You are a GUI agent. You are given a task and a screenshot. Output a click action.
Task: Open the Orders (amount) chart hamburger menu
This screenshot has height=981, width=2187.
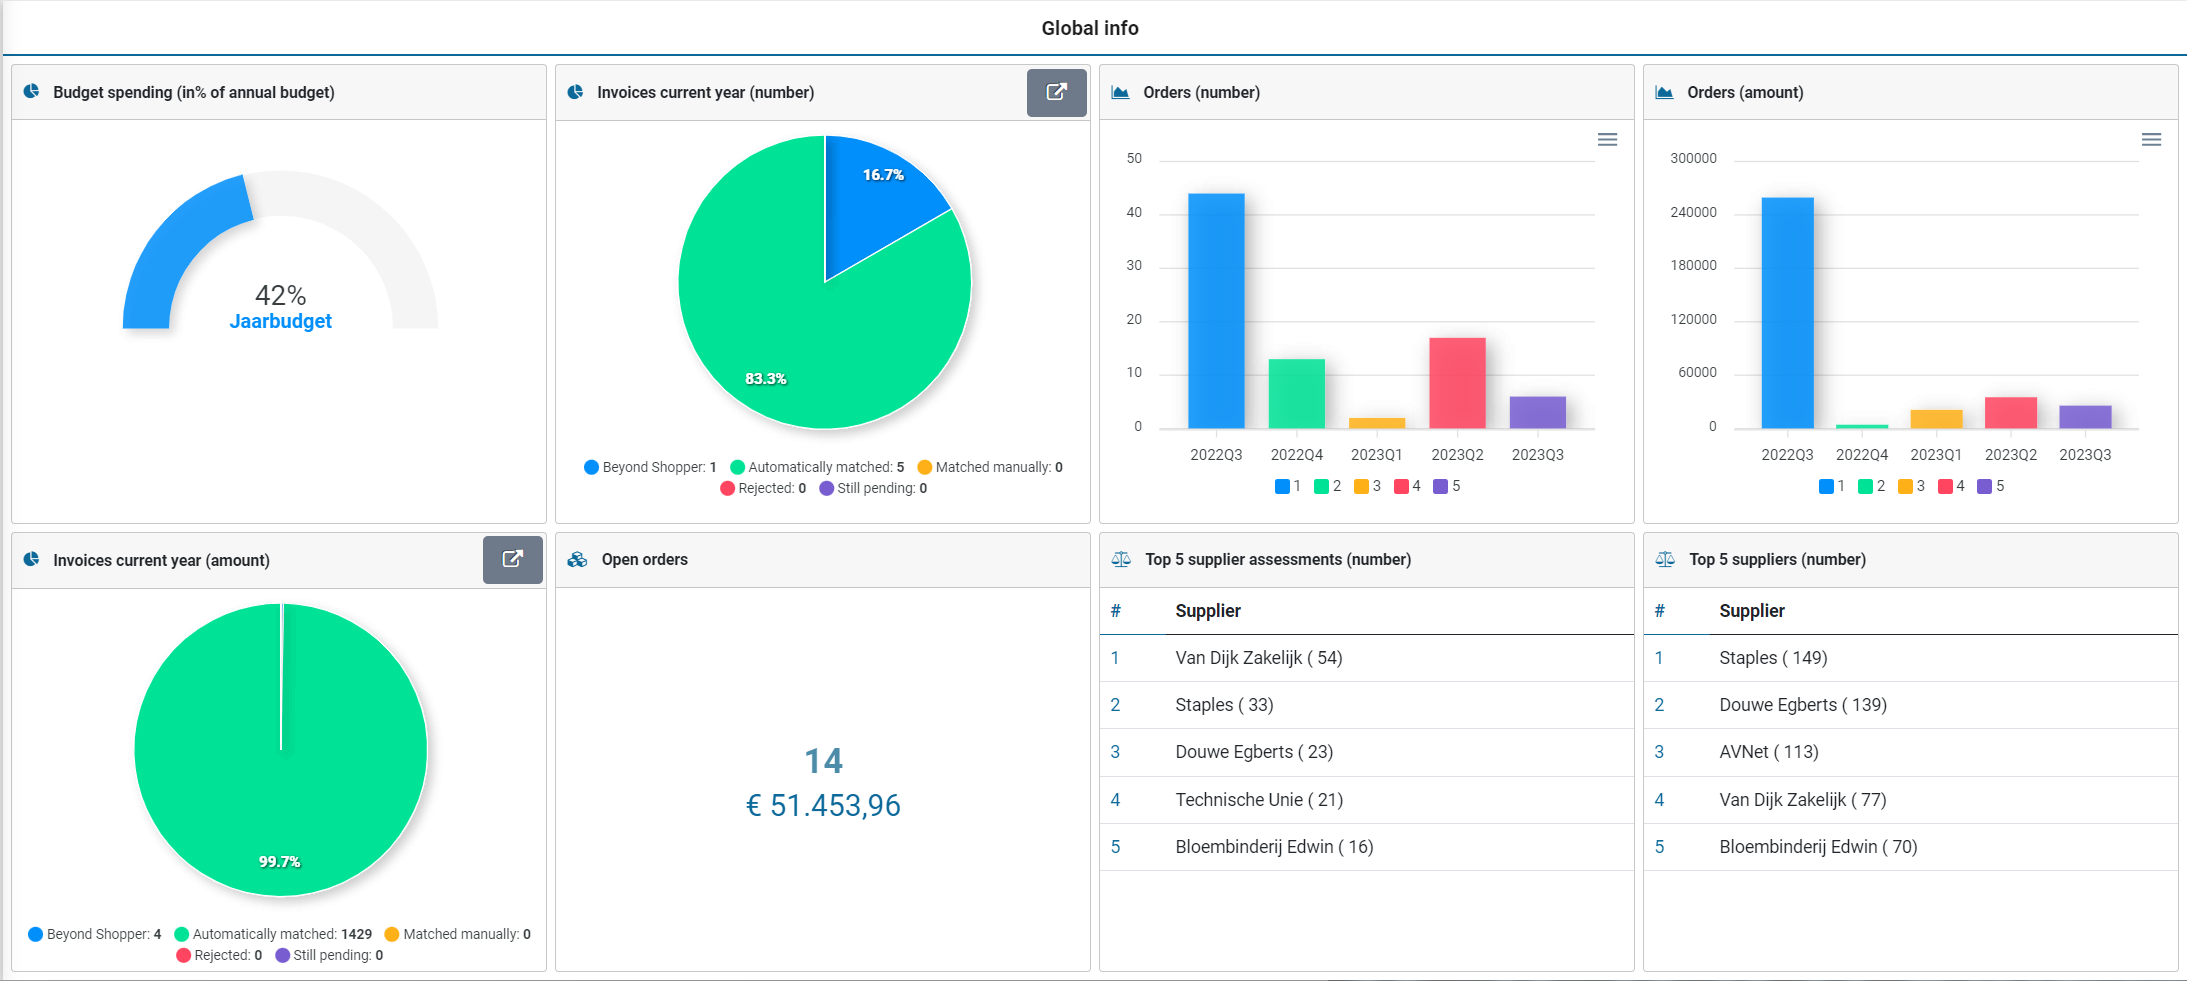(x=2151, y=140)
